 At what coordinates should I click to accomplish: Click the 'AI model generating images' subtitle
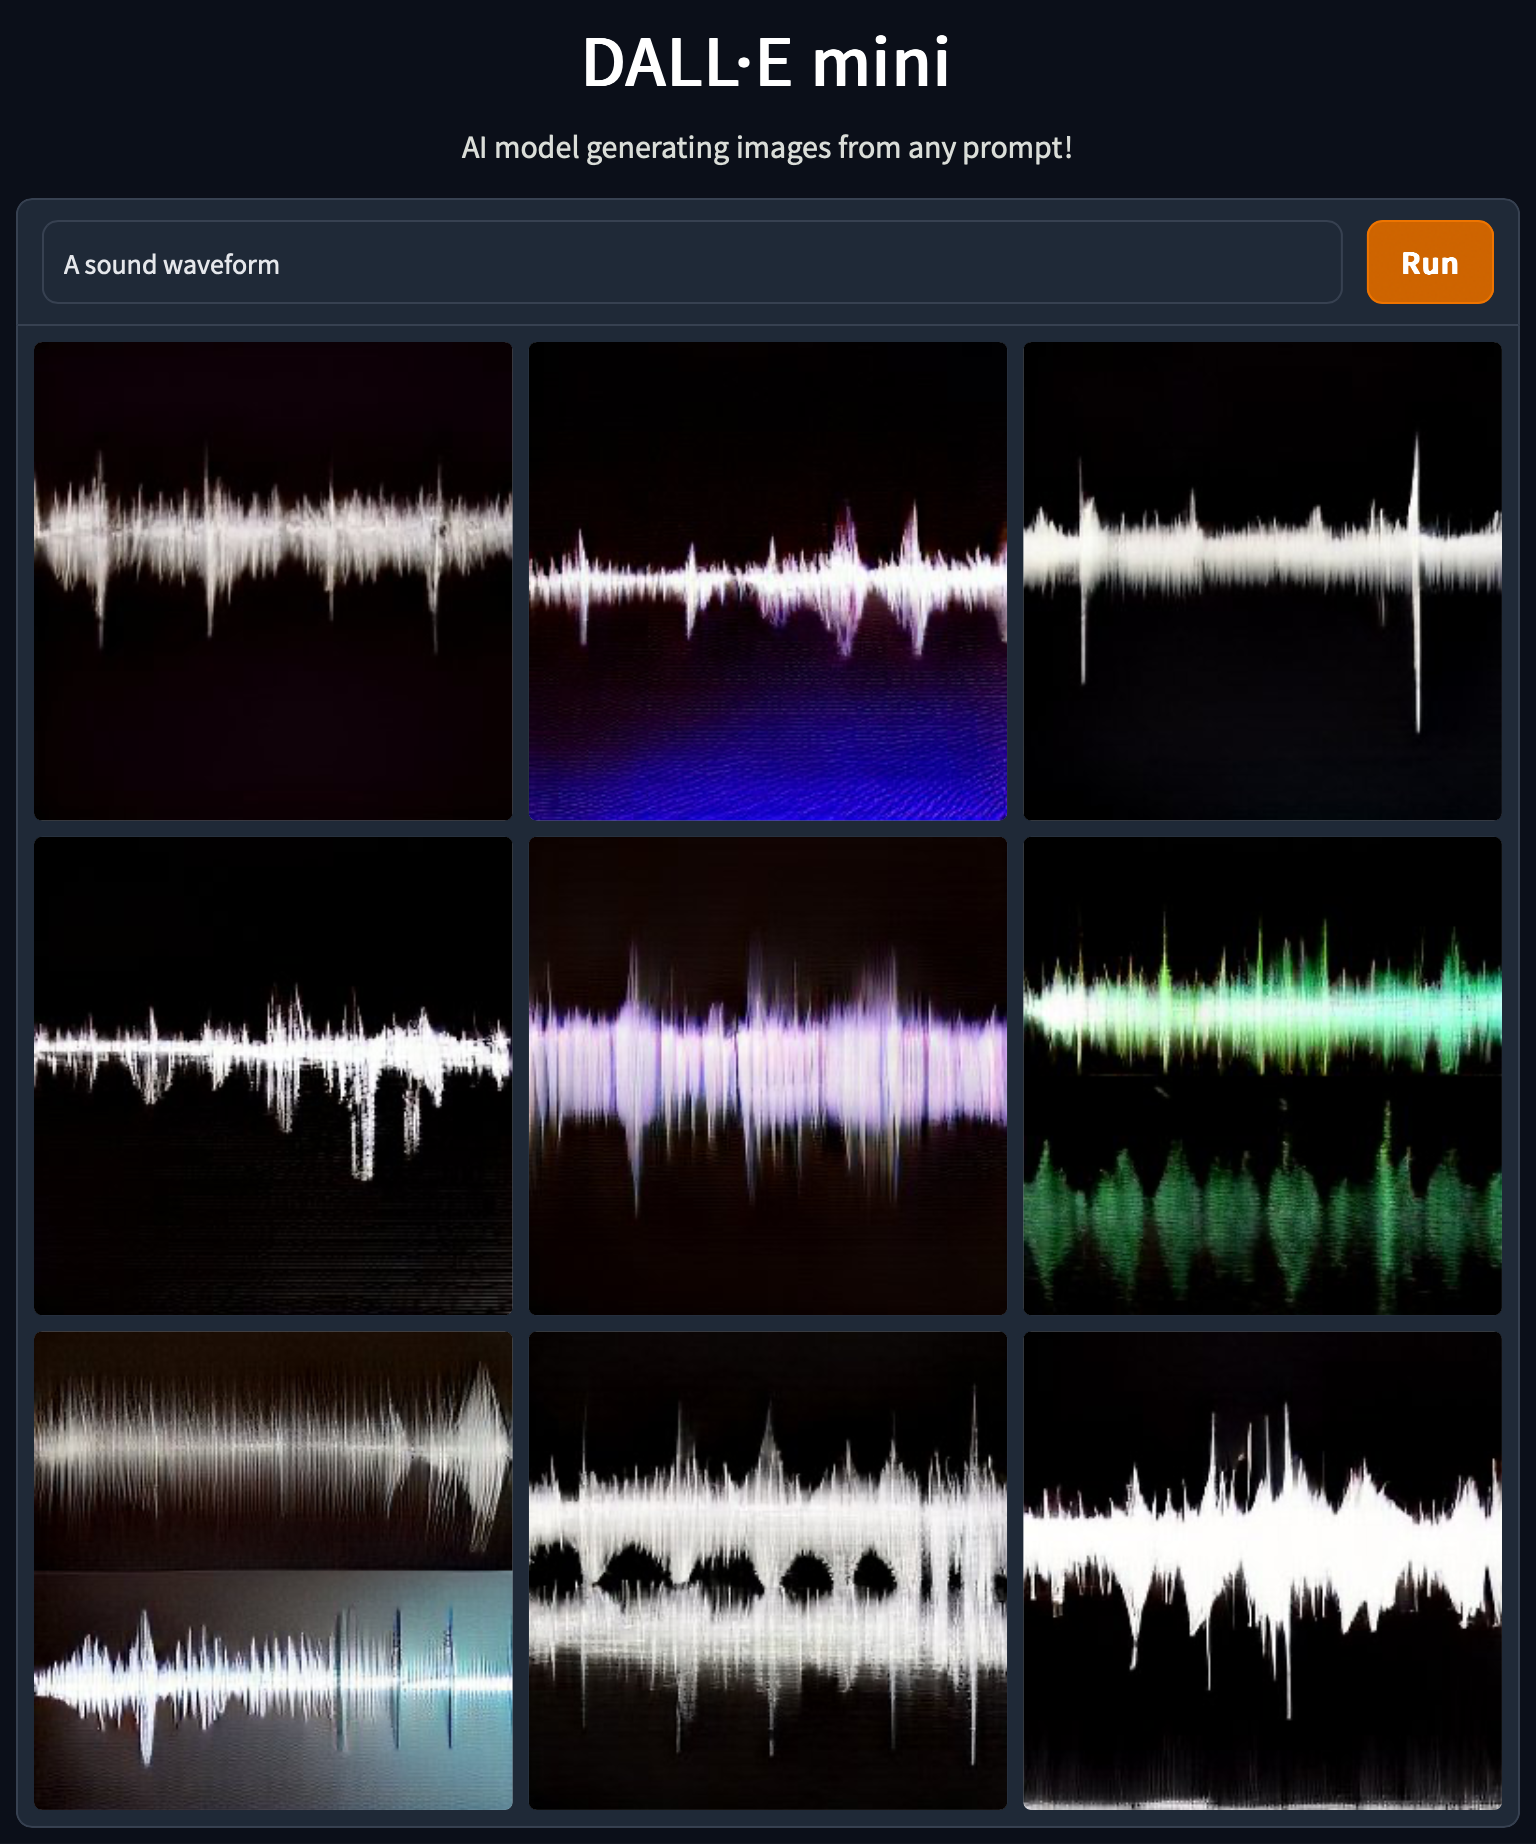(766, 148)
